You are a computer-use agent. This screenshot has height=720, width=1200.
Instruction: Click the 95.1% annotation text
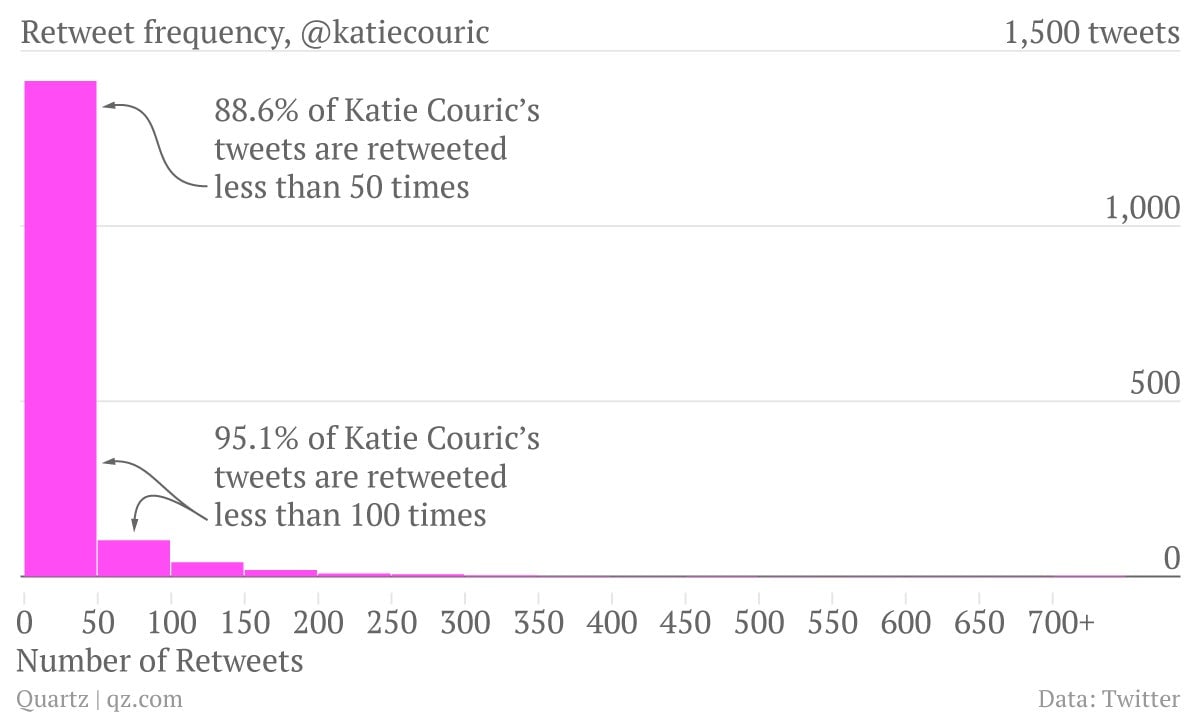point(377,476)
